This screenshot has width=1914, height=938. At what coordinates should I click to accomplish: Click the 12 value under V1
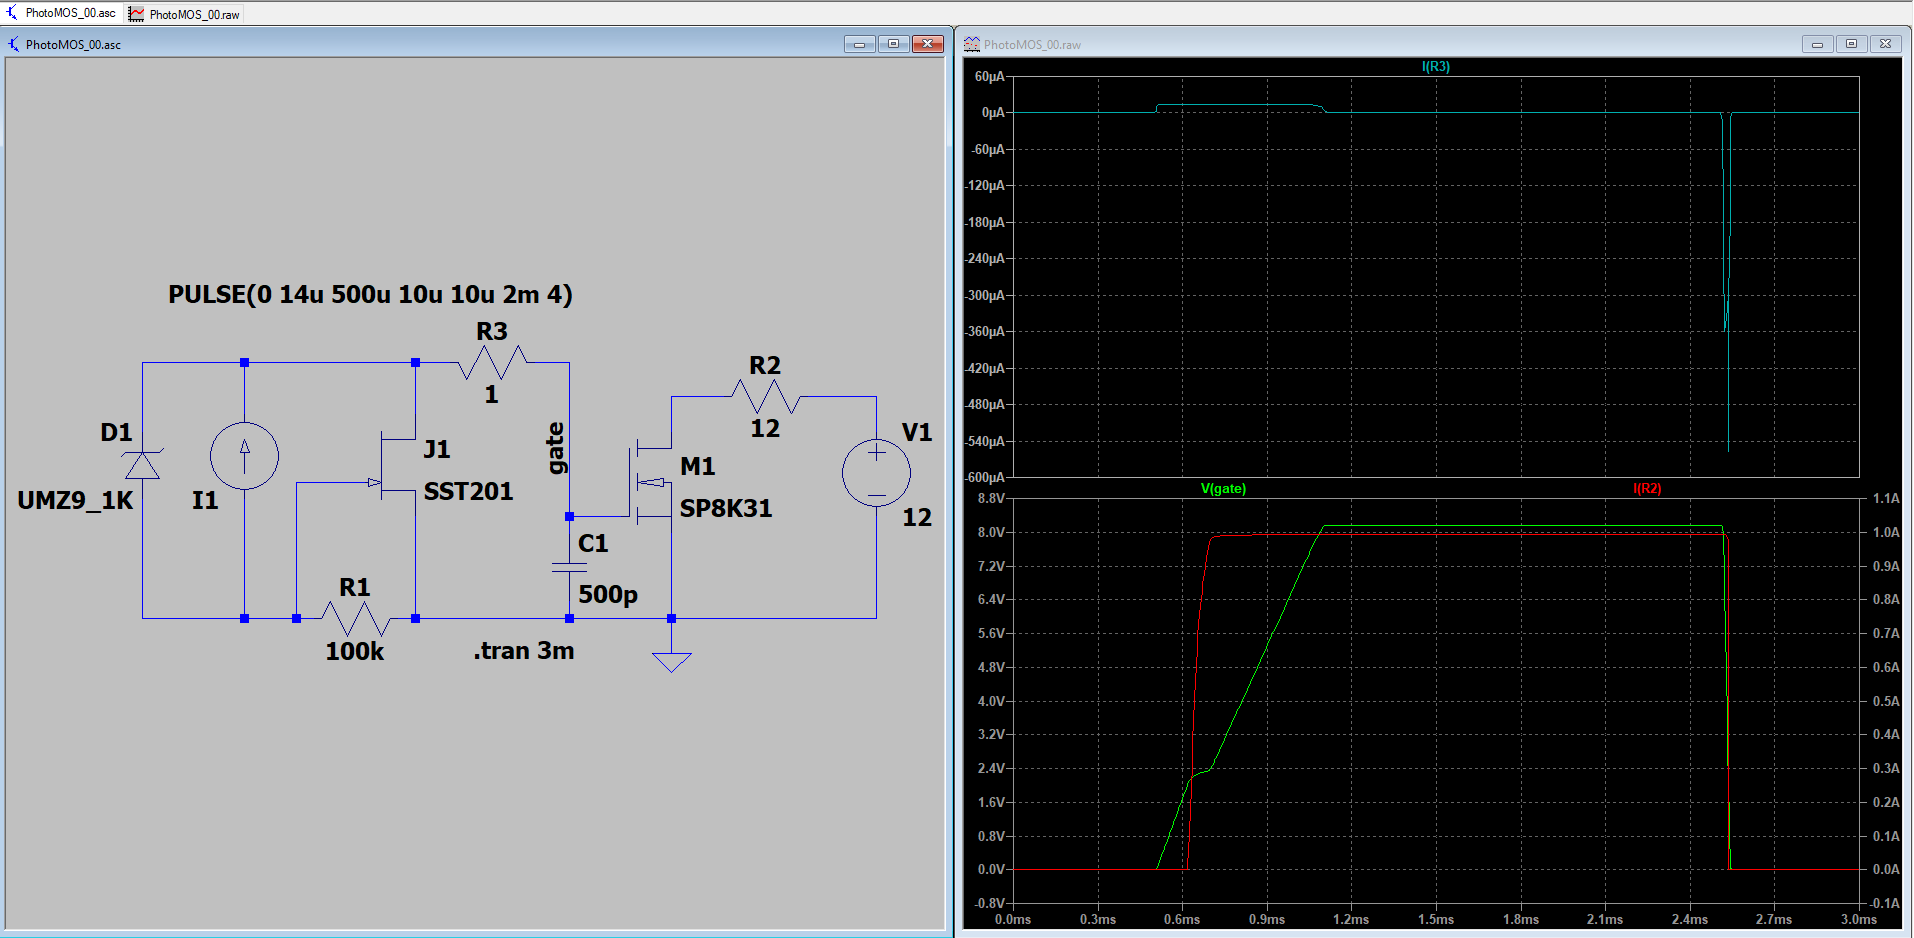click(917, 517)
